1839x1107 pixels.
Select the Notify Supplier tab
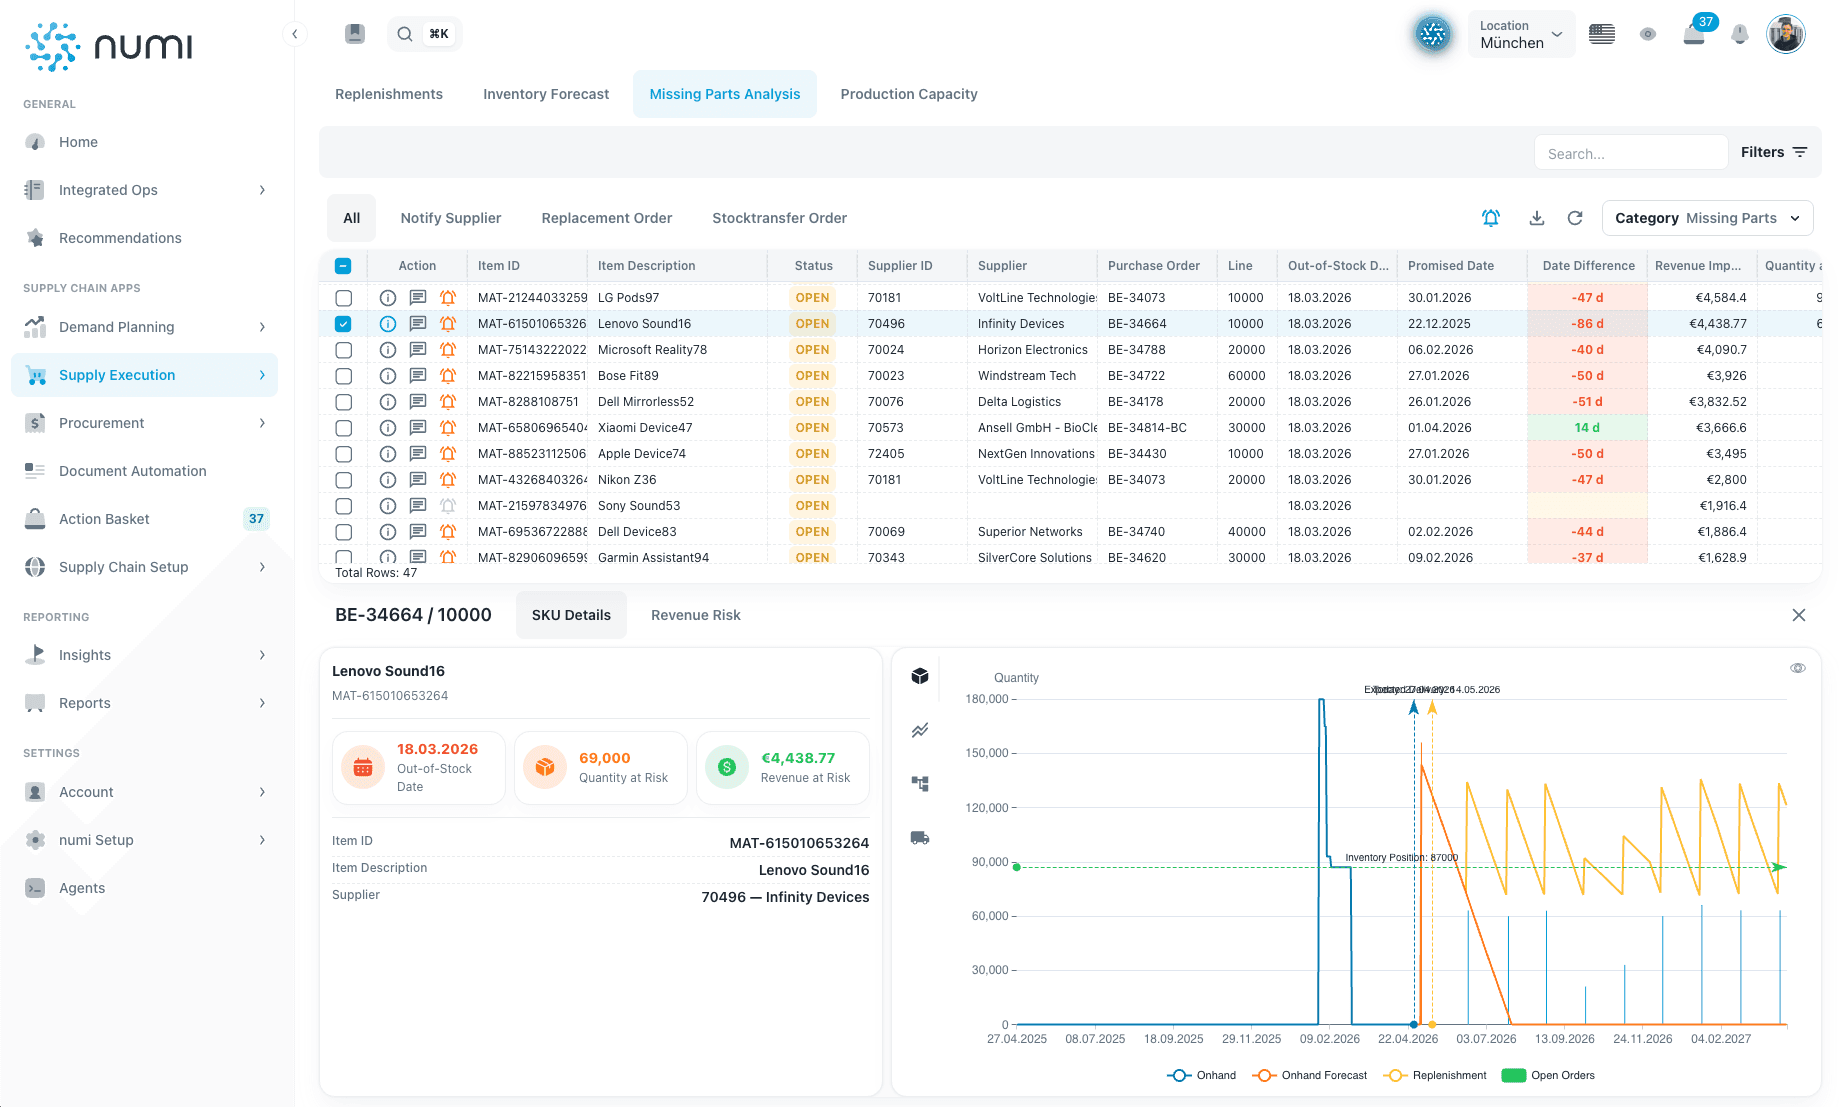(x=451, y=218)
